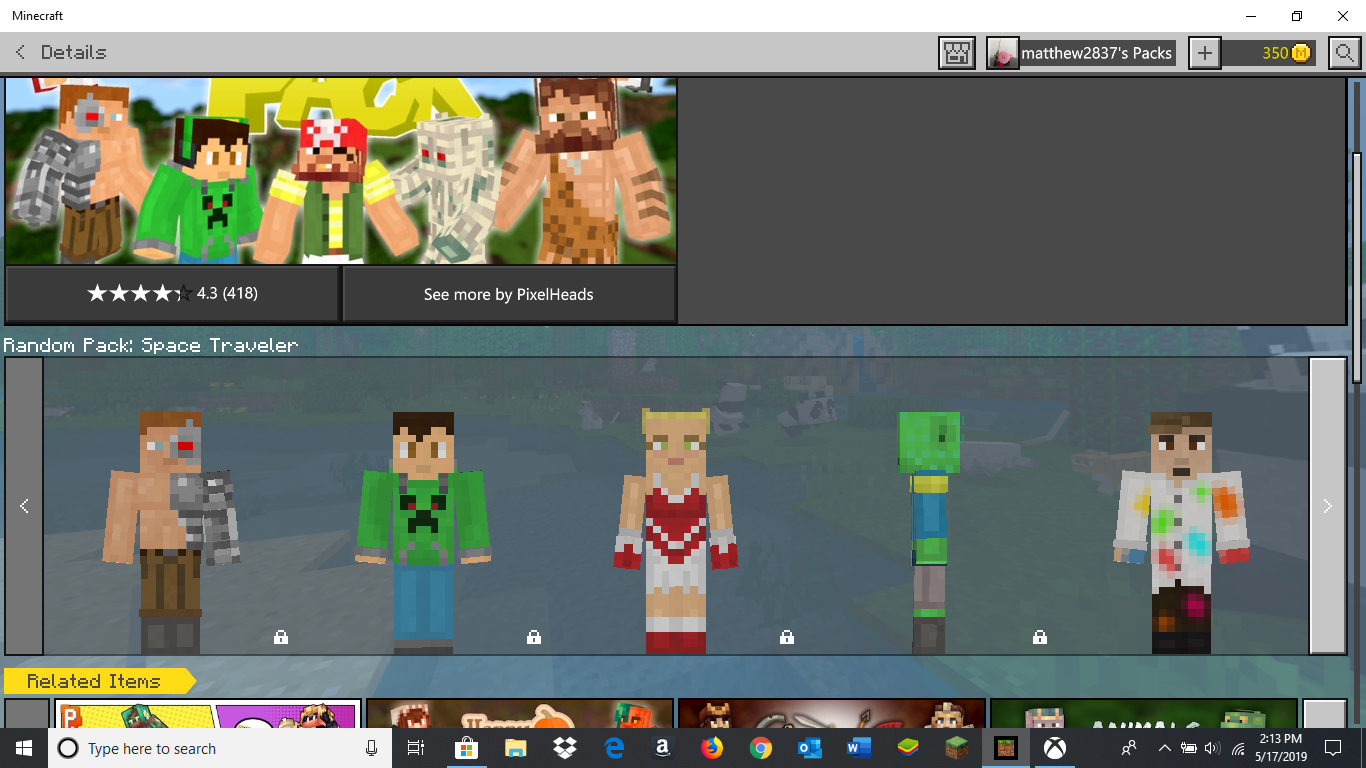Click See more by PixelHeads

tap(508, 294)
